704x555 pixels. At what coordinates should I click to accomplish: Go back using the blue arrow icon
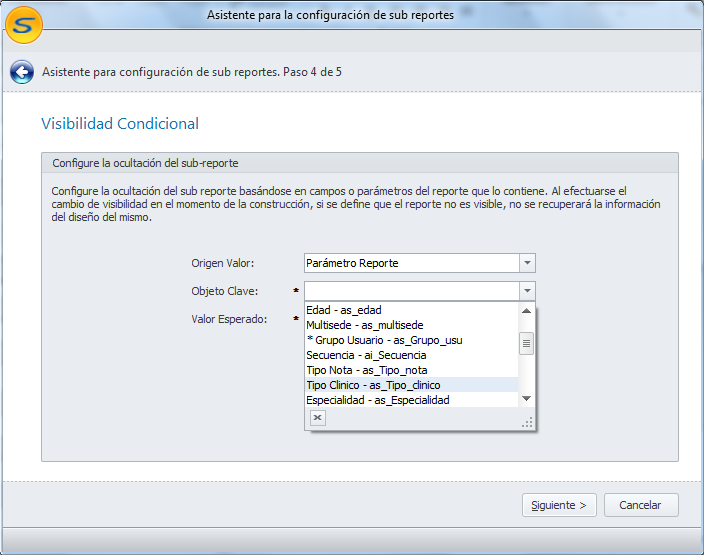(21, 72)
